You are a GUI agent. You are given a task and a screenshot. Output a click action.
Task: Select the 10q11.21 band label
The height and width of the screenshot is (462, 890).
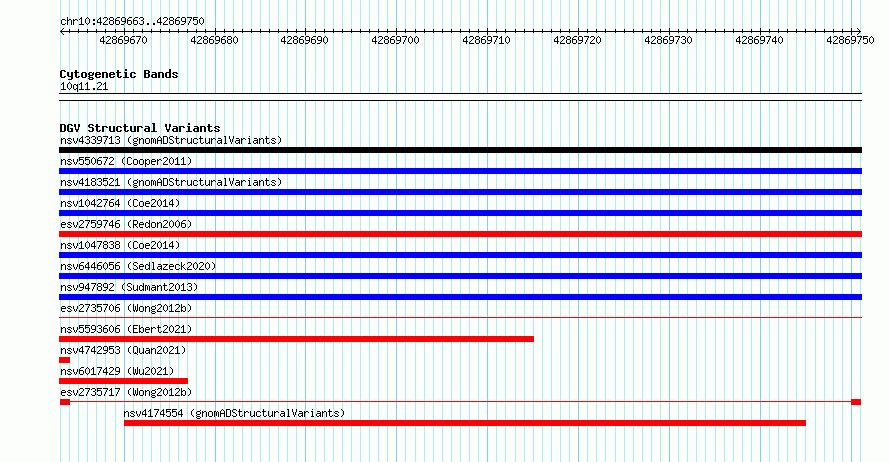click(84, 86)
